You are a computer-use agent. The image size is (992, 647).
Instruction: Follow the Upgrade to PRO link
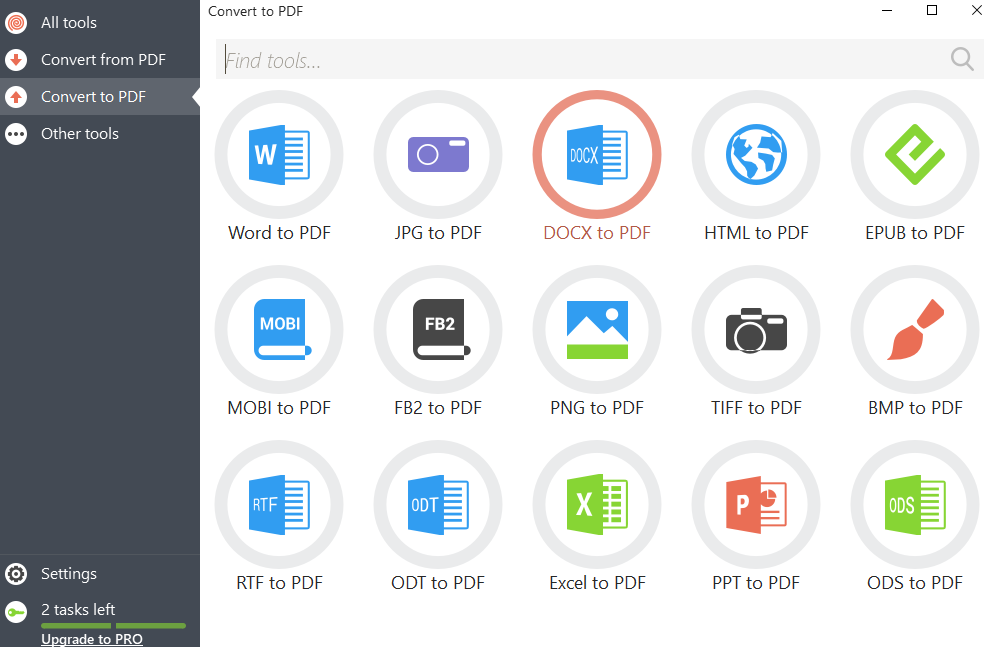92,639
